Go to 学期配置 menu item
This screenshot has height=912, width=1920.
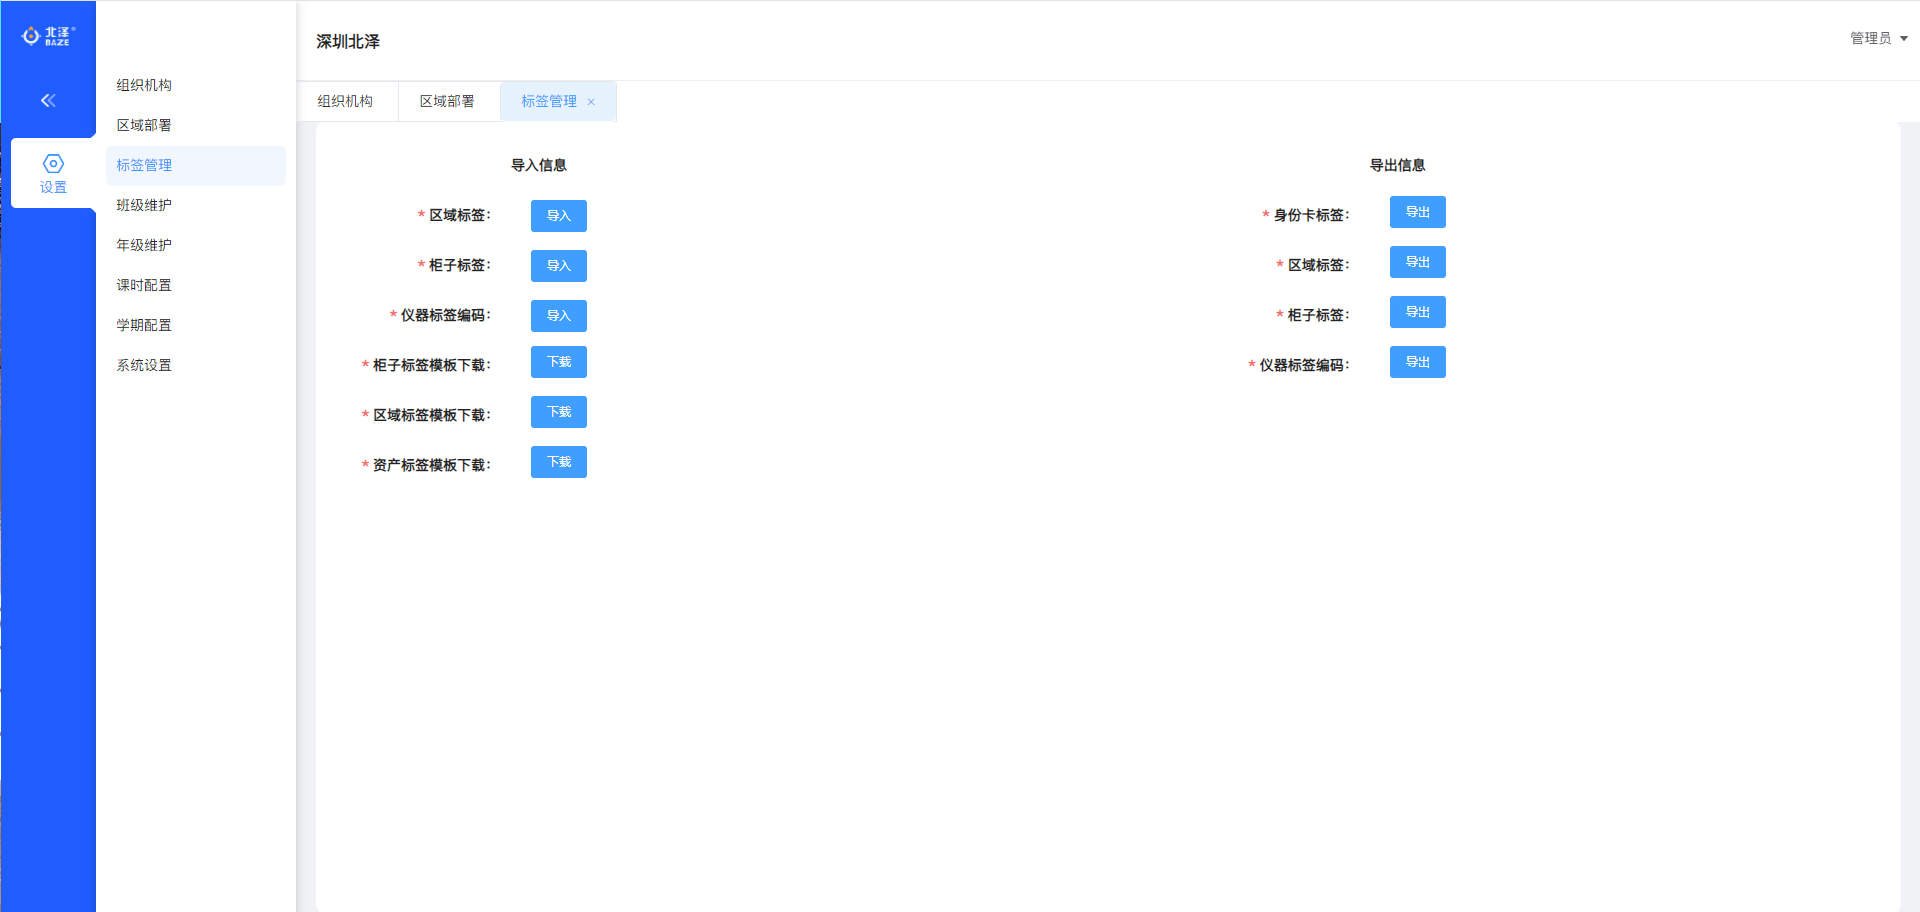tap(144, 325)
